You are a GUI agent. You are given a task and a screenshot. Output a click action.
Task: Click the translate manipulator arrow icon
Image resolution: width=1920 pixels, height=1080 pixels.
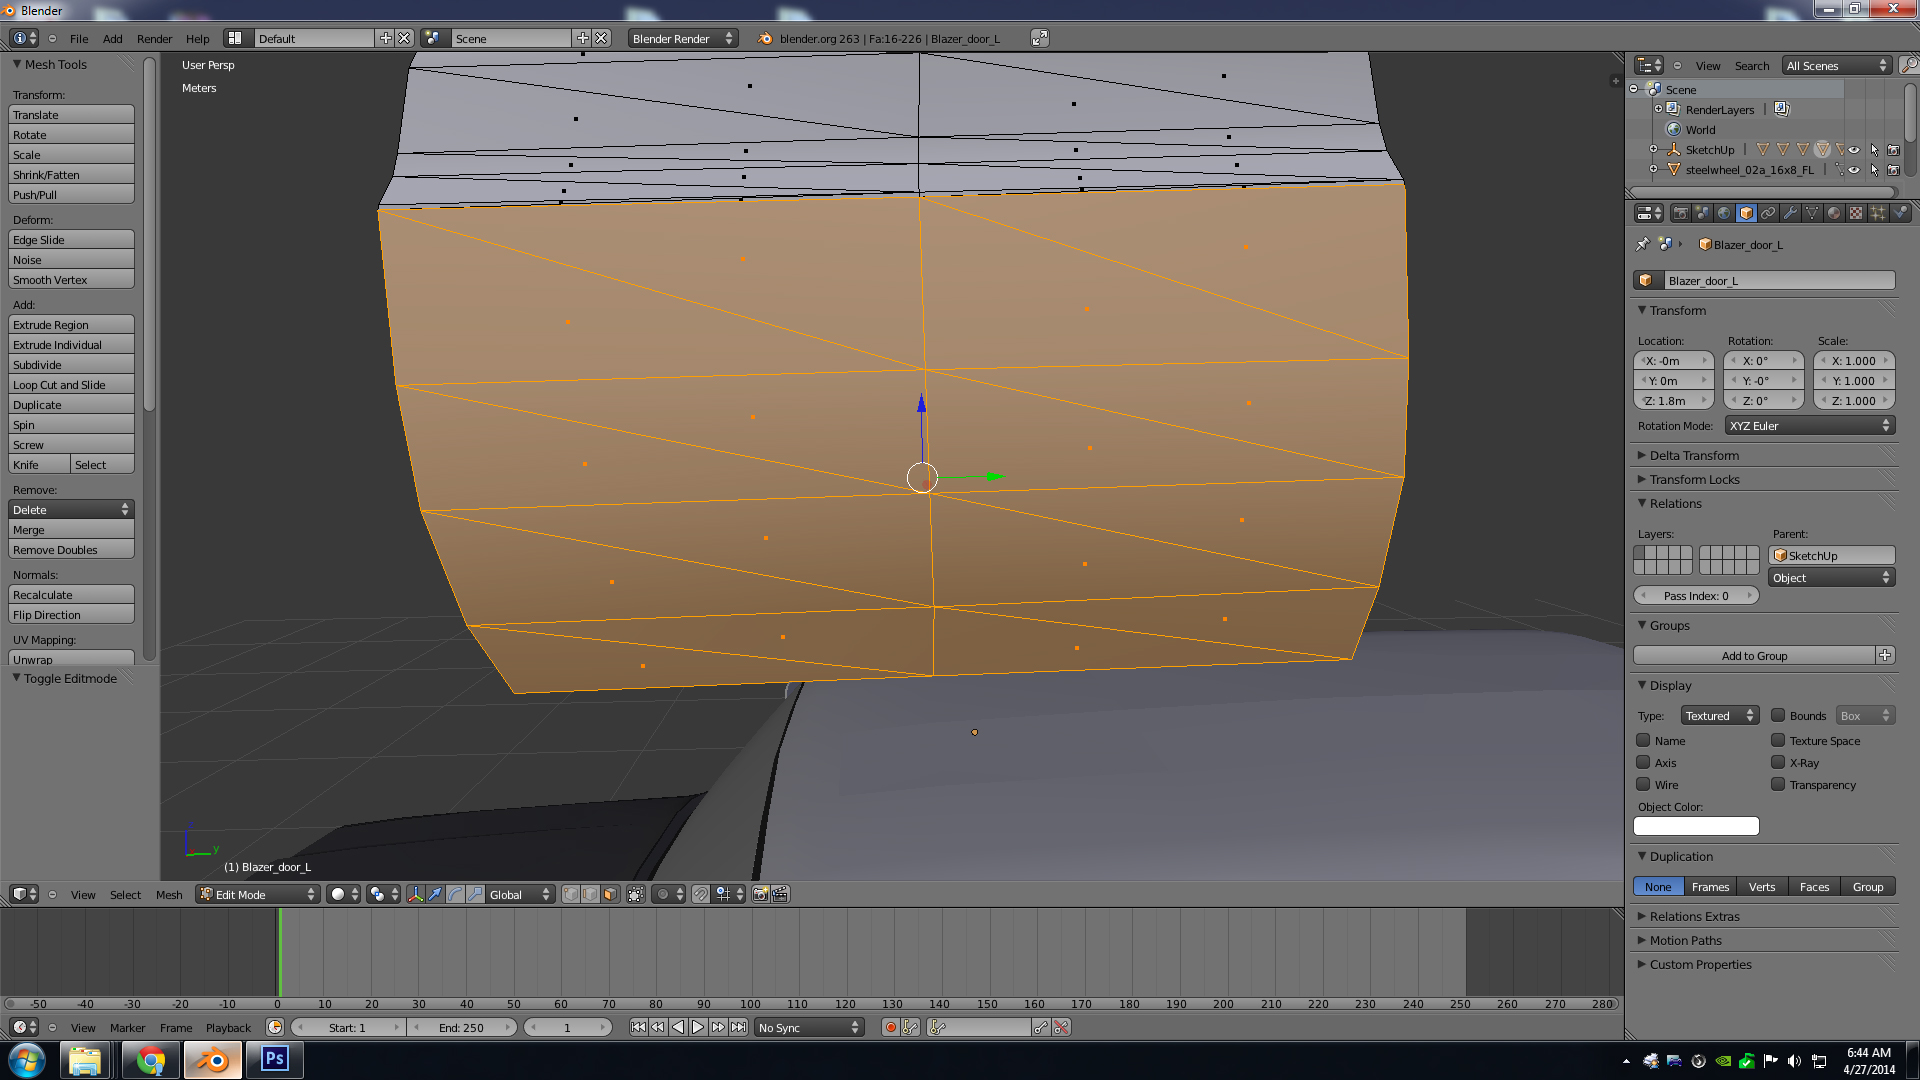click(435, 895)
